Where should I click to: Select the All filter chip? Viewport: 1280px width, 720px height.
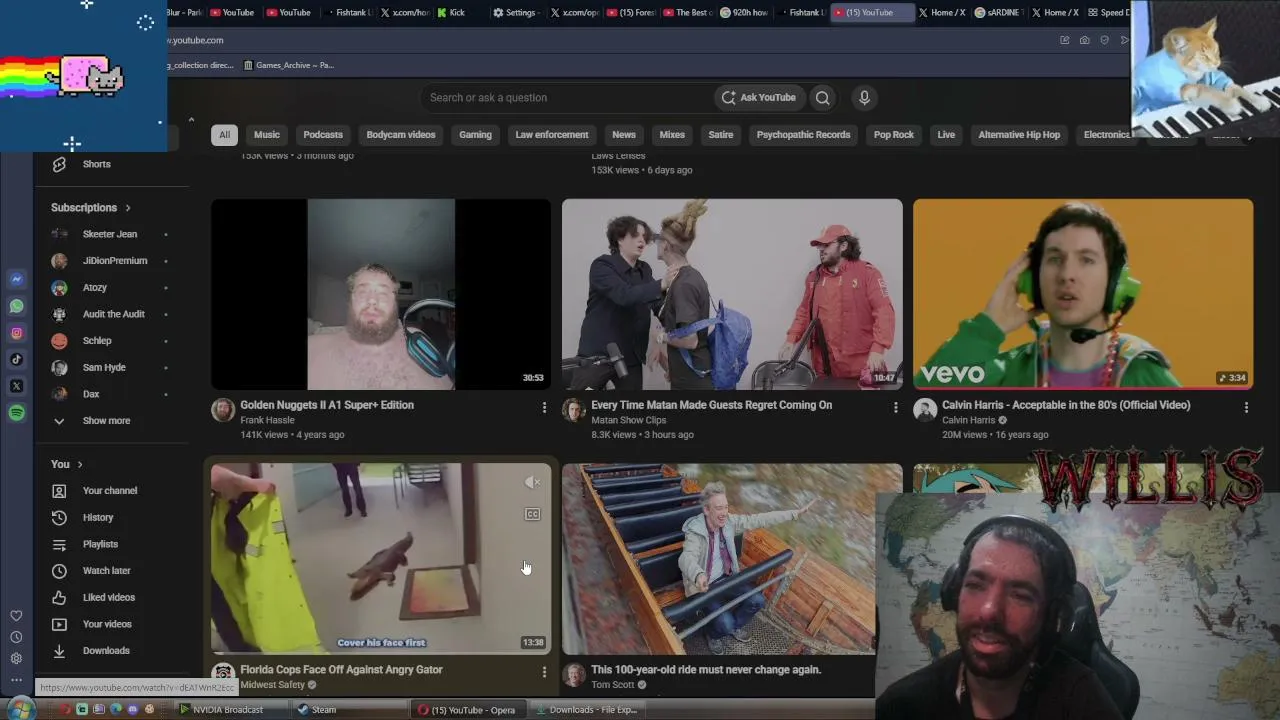(224, 135)
